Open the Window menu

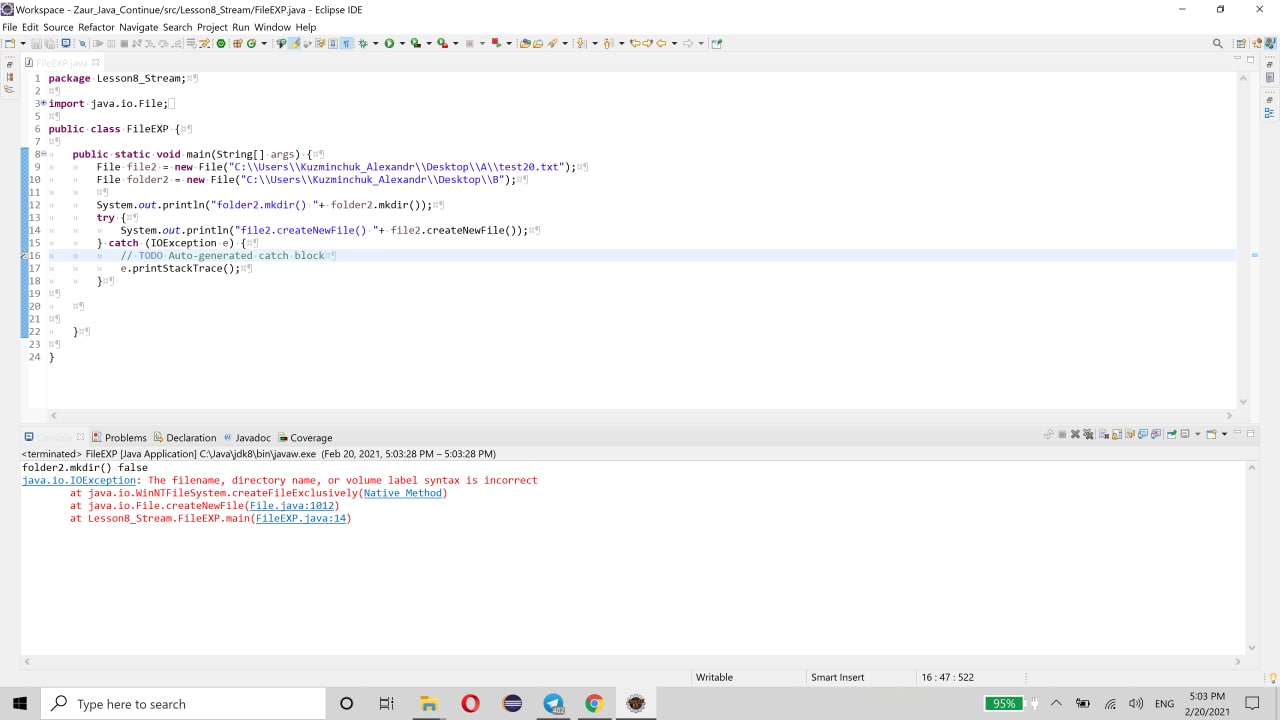(272, 27)
